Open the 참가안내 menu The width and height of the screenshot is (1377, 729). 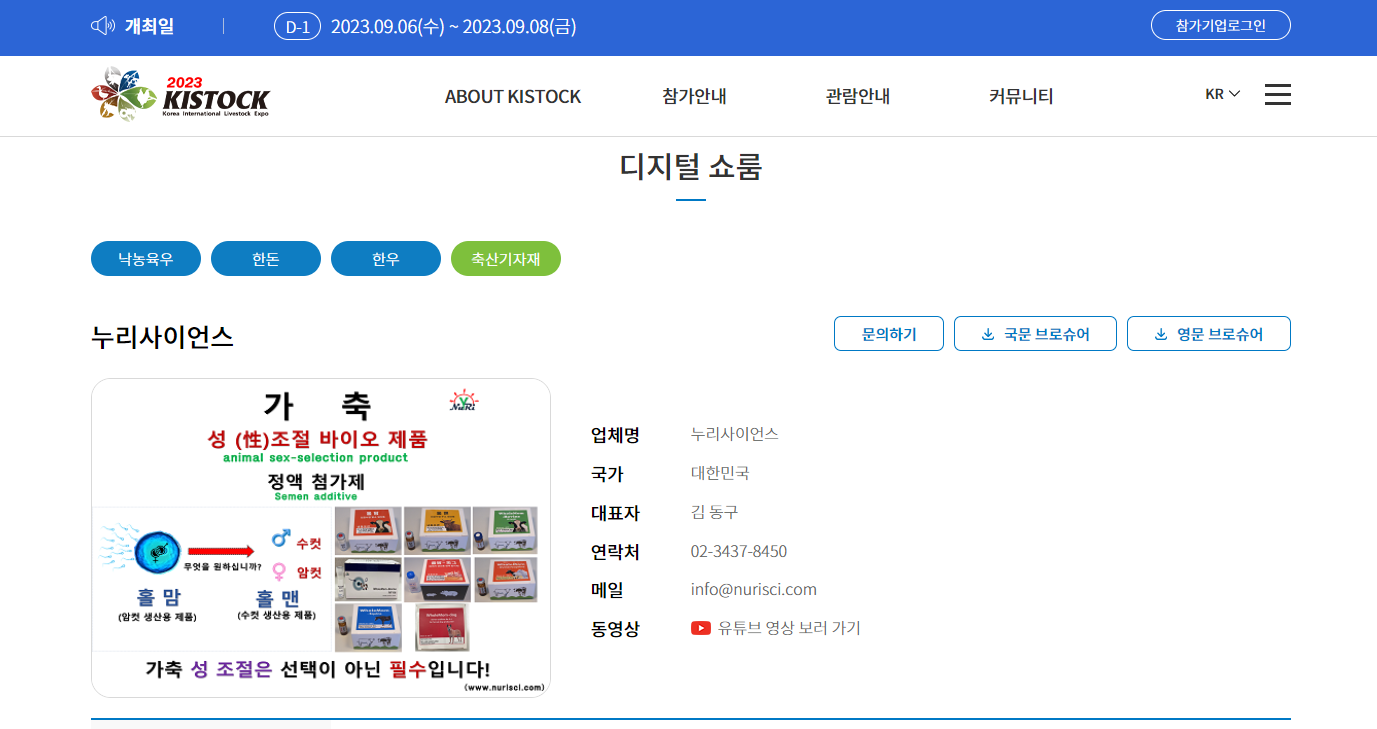(694, 96)
